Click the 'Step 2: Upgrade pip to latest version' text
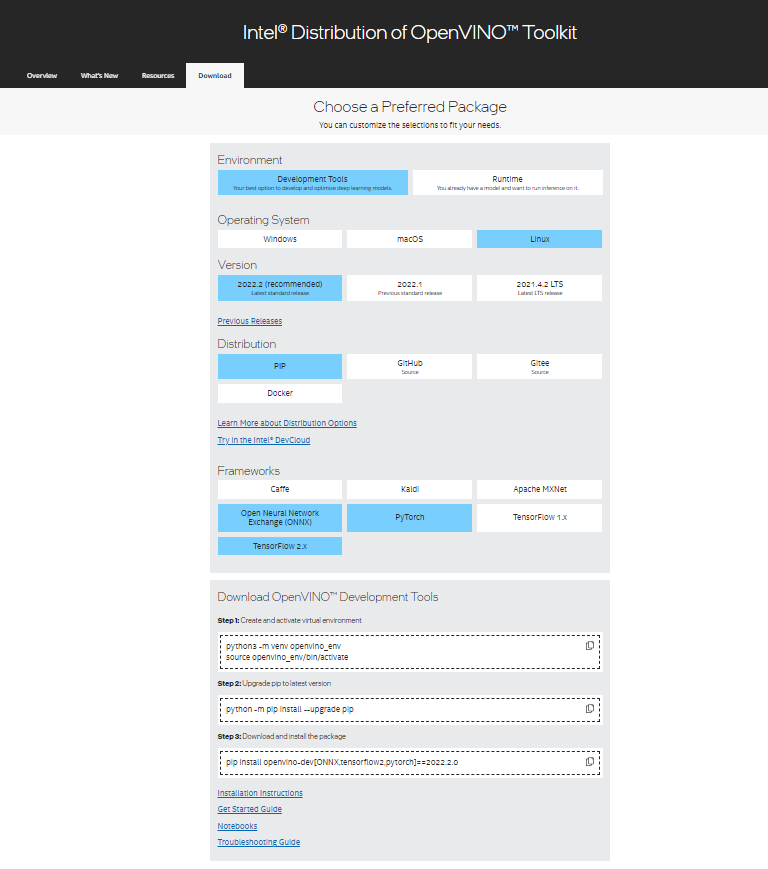The image size is (768, 869). coord(274,683)
